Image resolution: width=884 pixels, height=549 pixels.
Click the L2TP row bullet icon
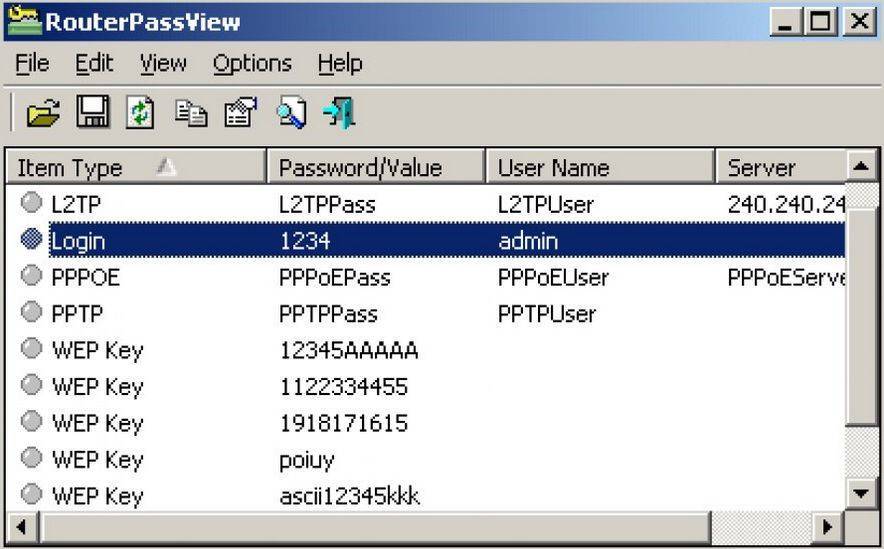(x=32, y=203)
